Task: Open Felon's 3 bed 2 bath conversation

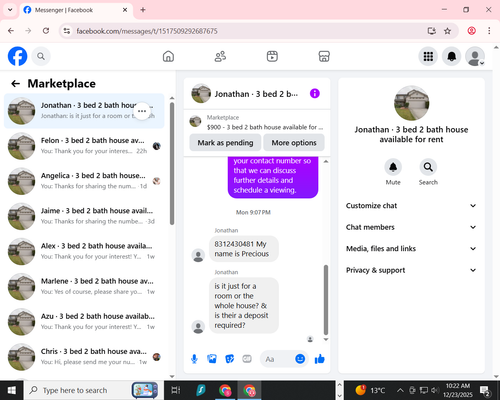Action: point(84,146)
